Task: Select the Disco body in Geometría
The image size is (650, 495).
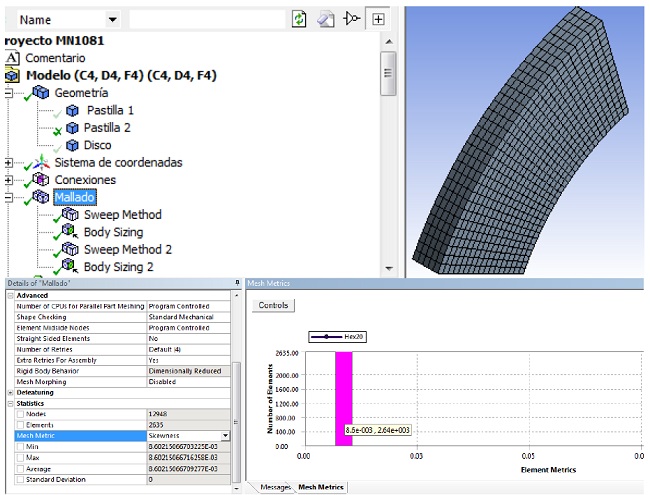Action: point(97,145)
